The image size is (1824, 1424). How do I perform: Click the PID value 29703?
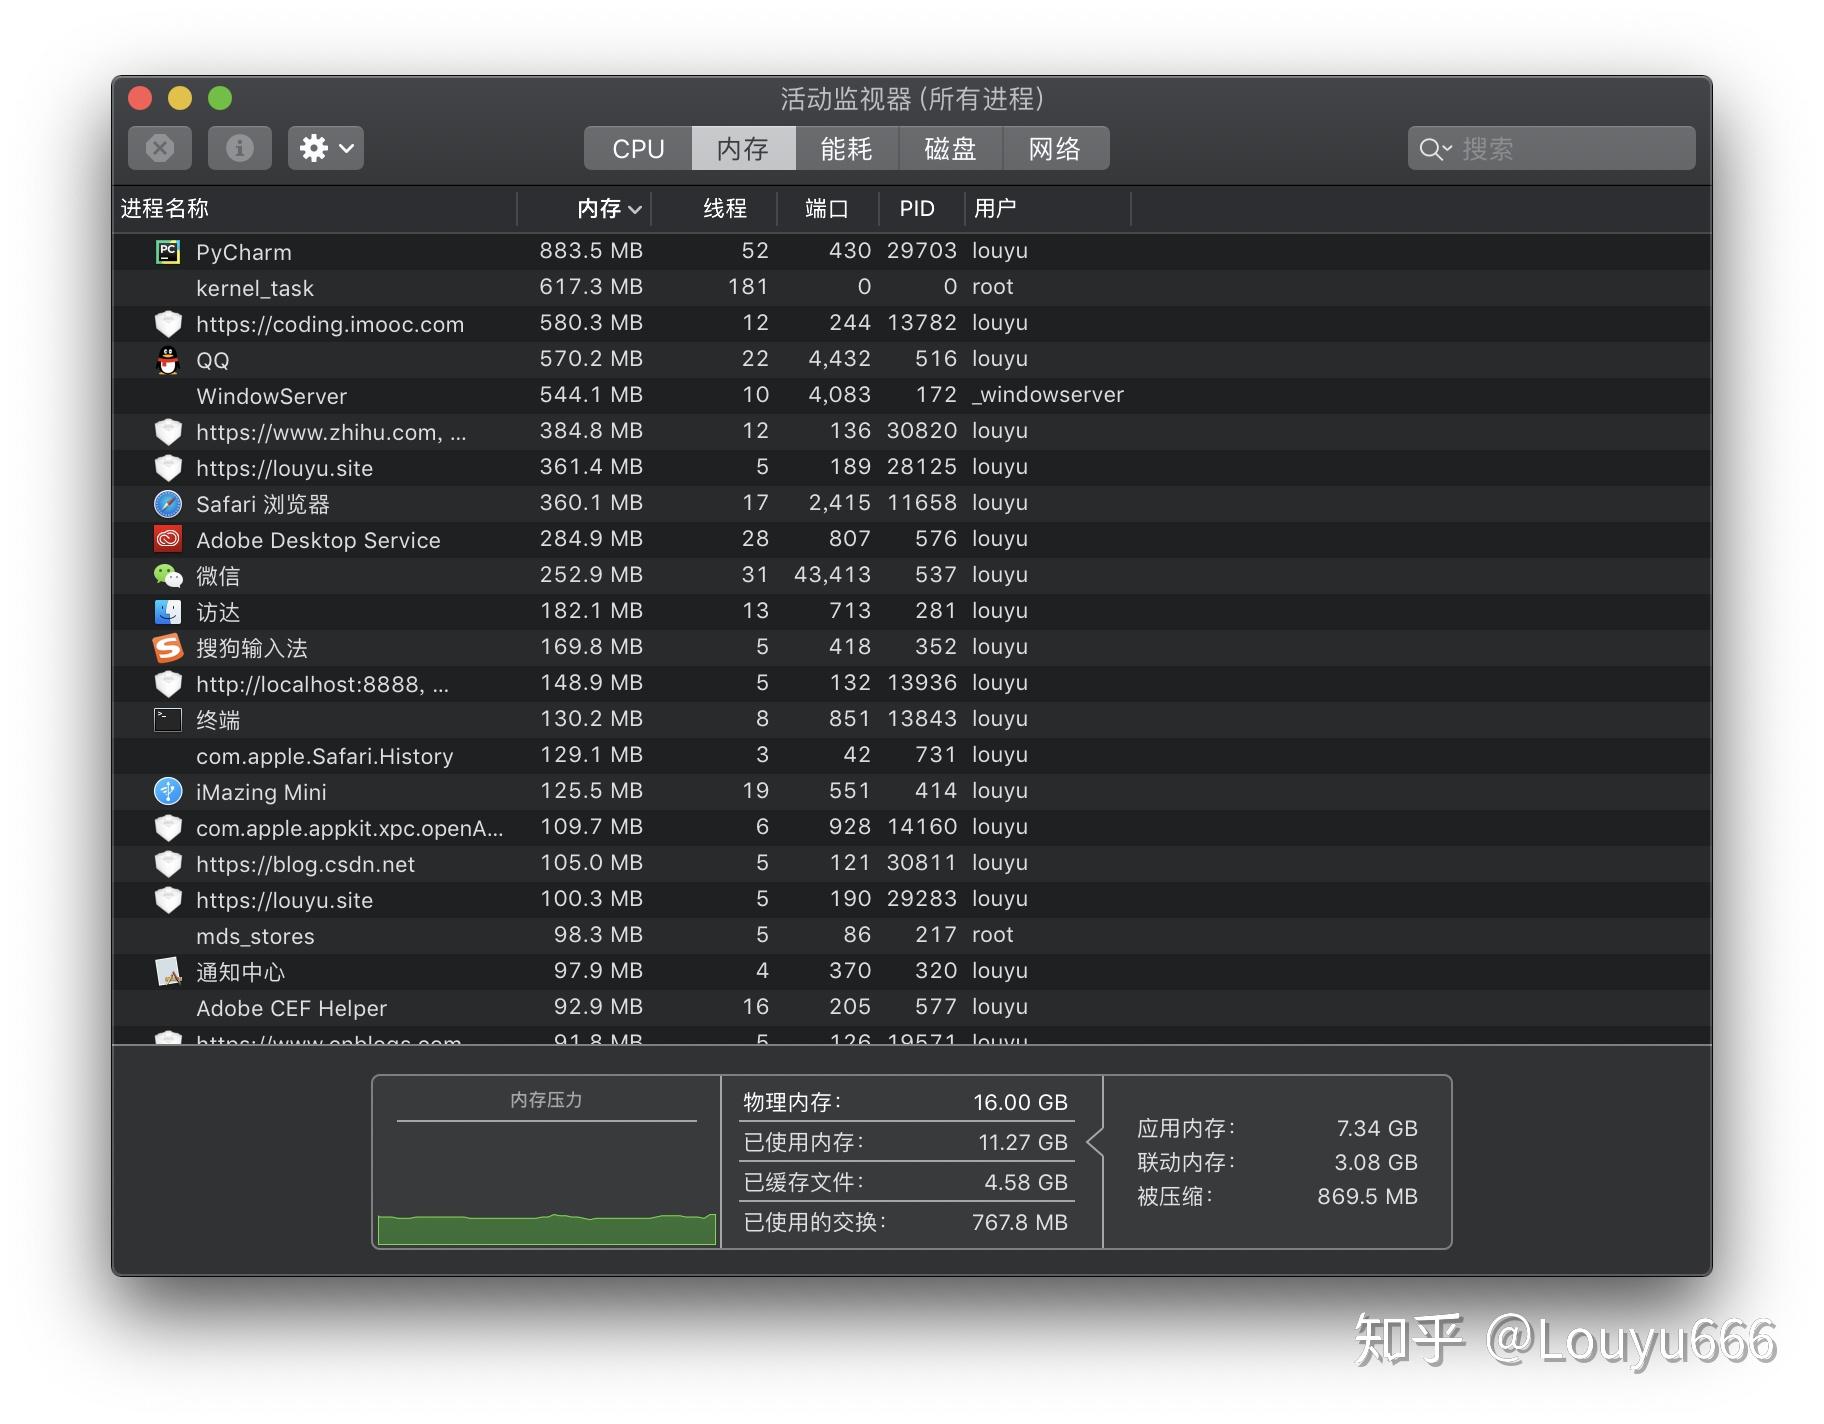tap(922, 251)
